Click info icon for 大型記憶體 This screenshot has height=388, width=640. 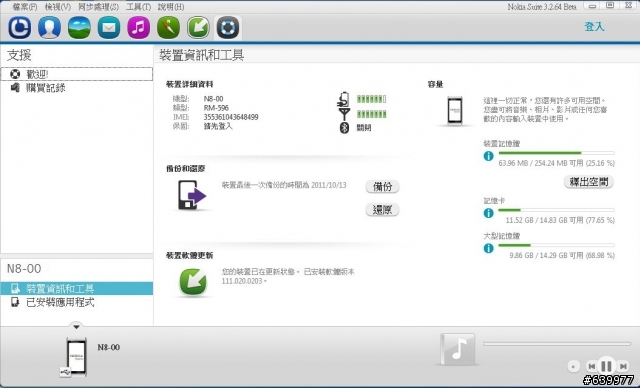[x=489, y=248]
